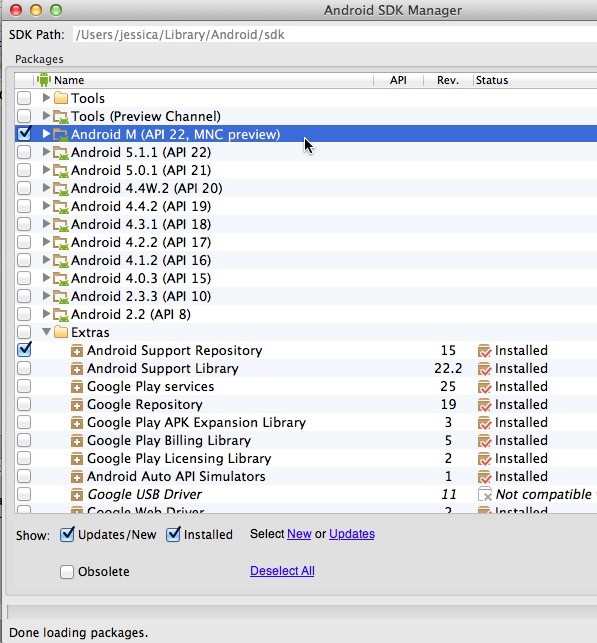Viewport: 597px width, 643px height.
Task: Expand the Android 2.3.3 (API 10) node
Action: (x=46, y=296)
